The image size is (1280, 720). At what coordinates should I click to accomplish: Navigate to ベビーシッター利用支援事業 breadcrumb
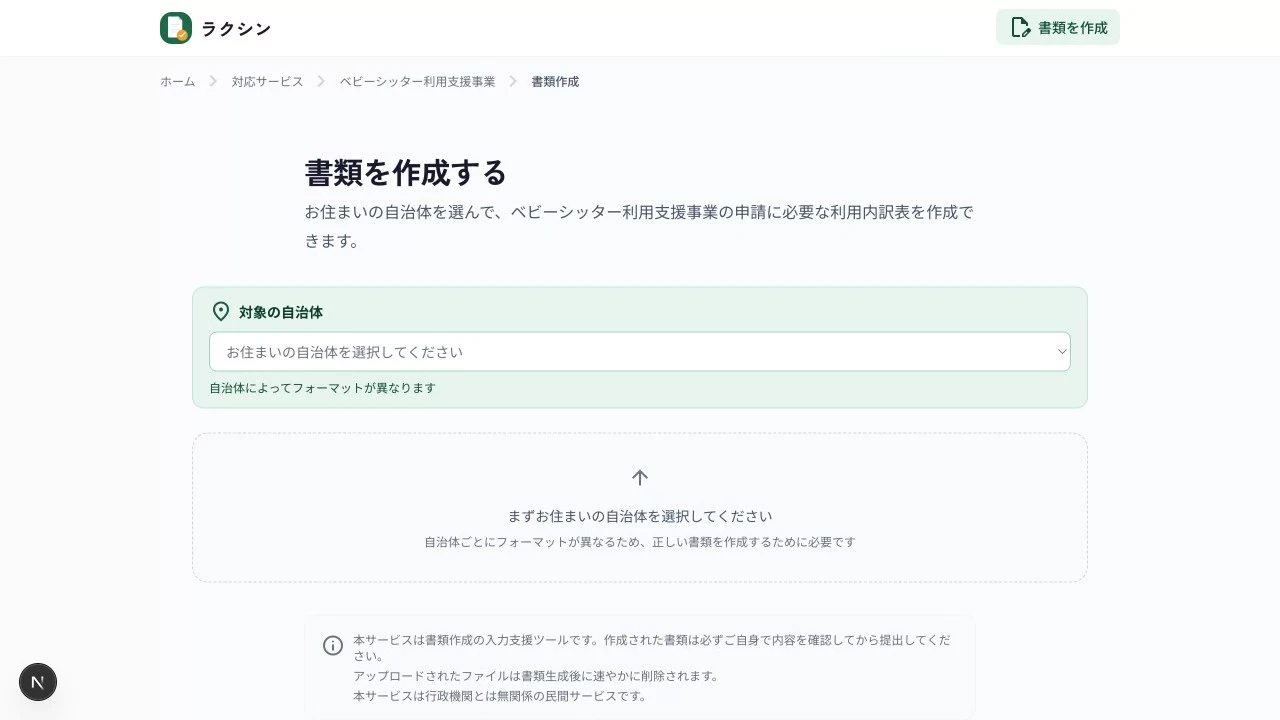tap(417, 82)
